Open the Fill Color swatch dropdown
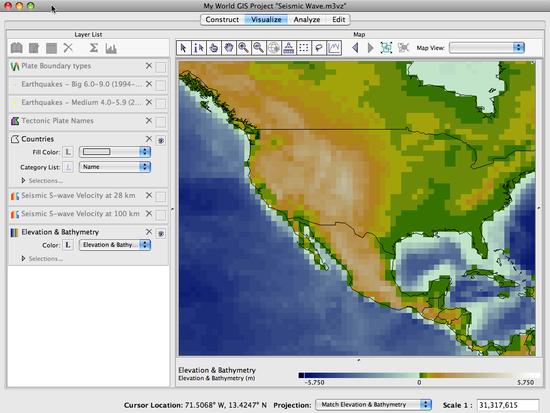 [115, 152]
